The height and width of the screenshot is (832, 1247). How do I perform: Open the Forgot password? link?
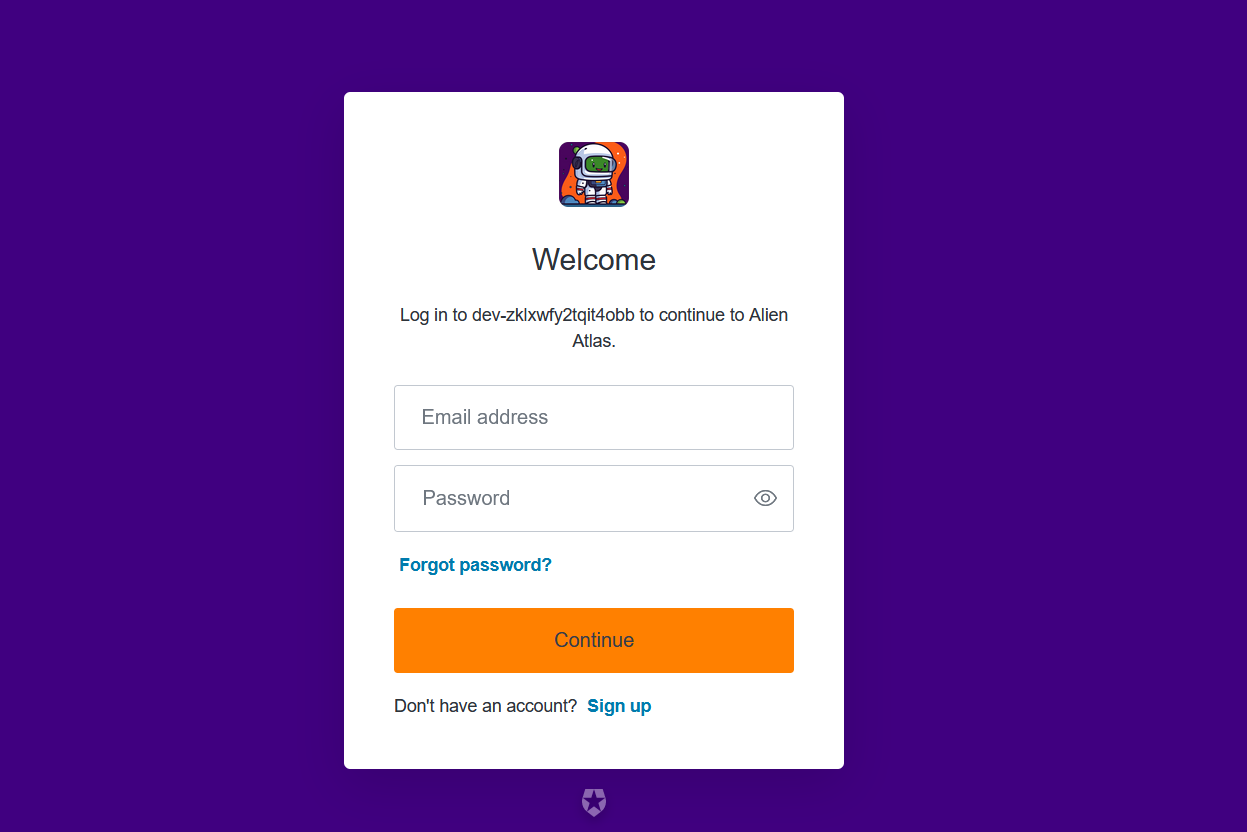pos(475,565)
